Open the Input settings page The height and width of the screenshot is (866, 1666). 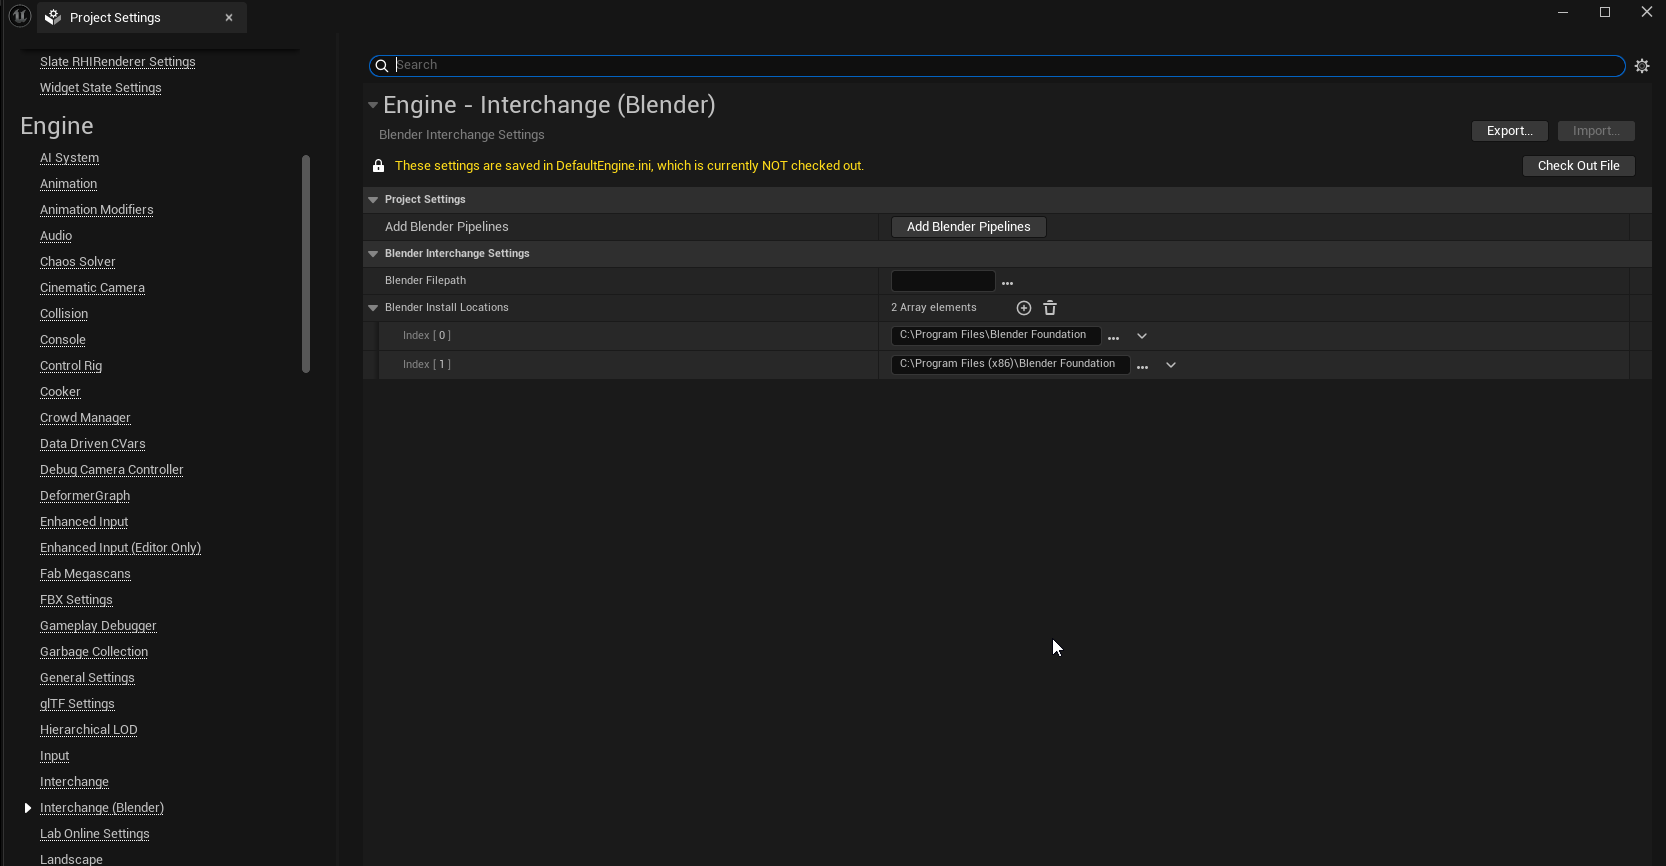(55, 756)
